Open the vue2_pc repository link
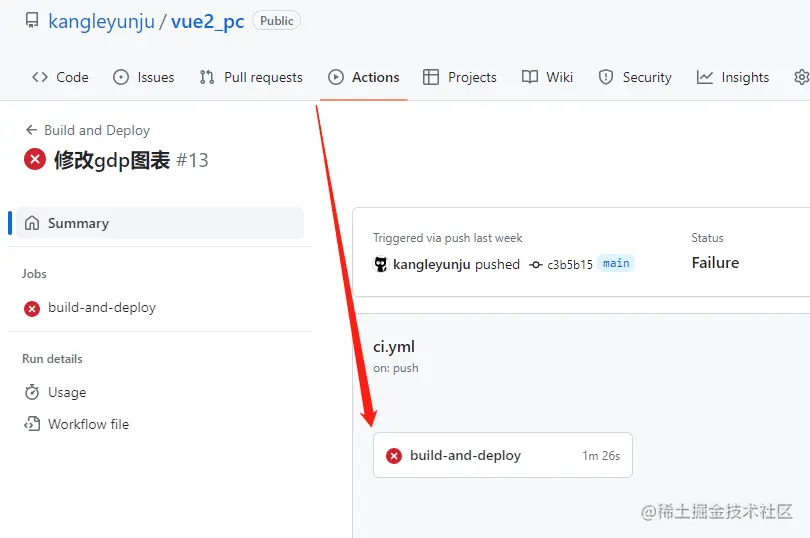The height and width of the screenshot is (538, 810). click(x=207, y=22)
